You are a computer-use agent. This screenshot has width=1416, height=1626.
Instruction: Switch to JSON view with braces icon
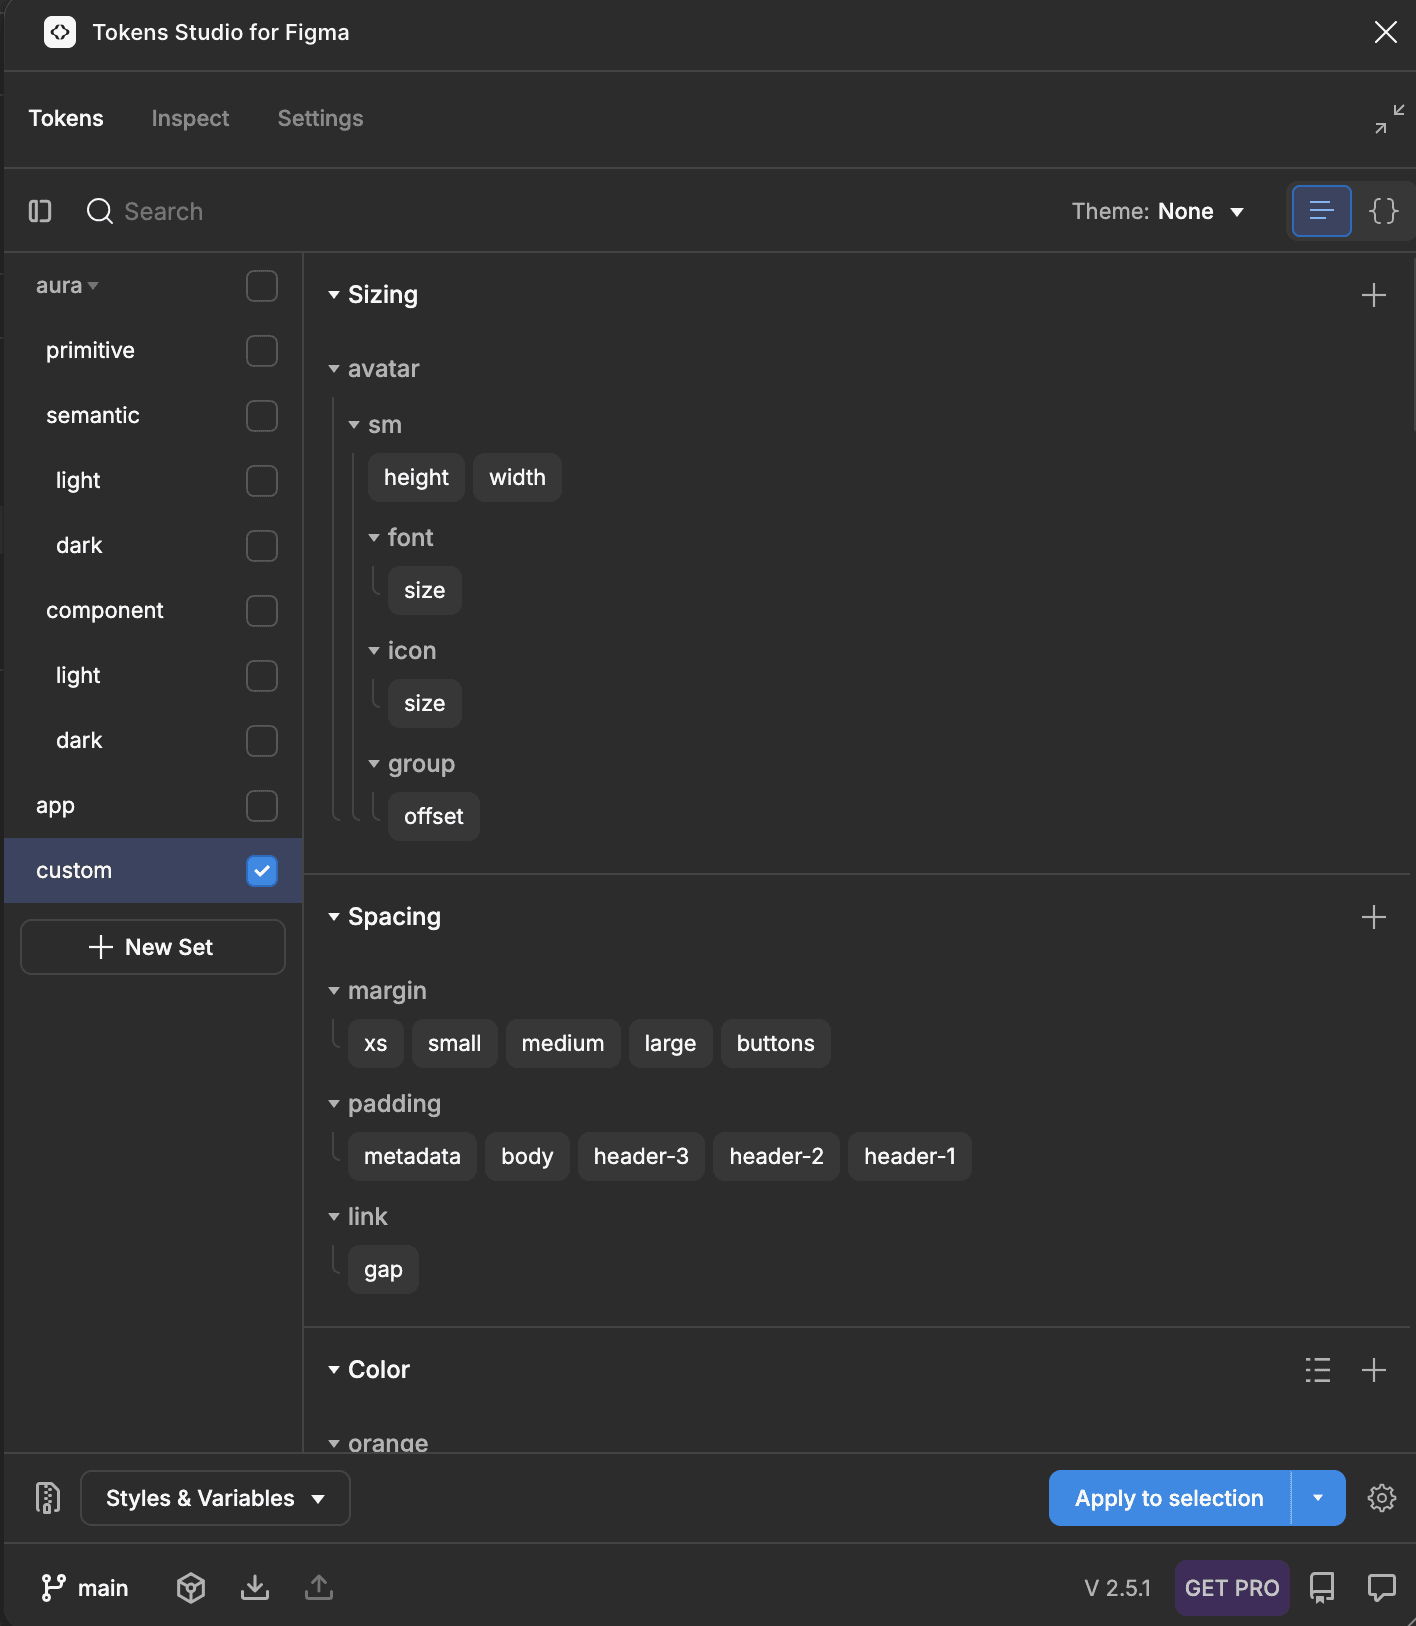[1384, 211]
